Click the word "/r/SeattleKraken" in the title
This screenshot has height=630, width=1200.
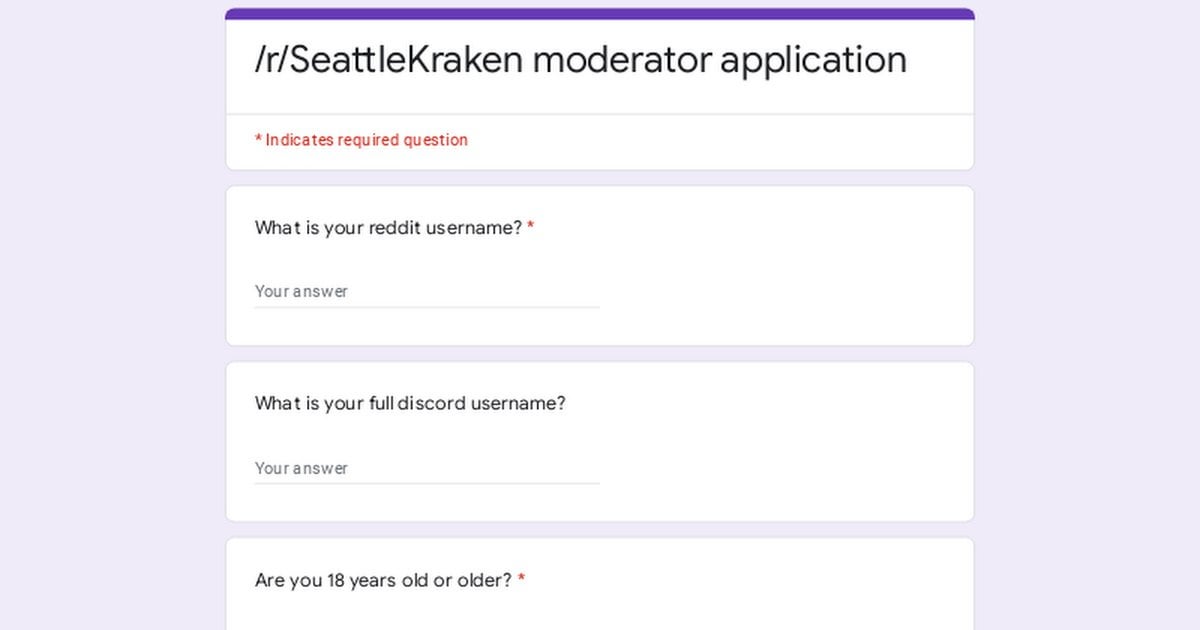point(388,60)
